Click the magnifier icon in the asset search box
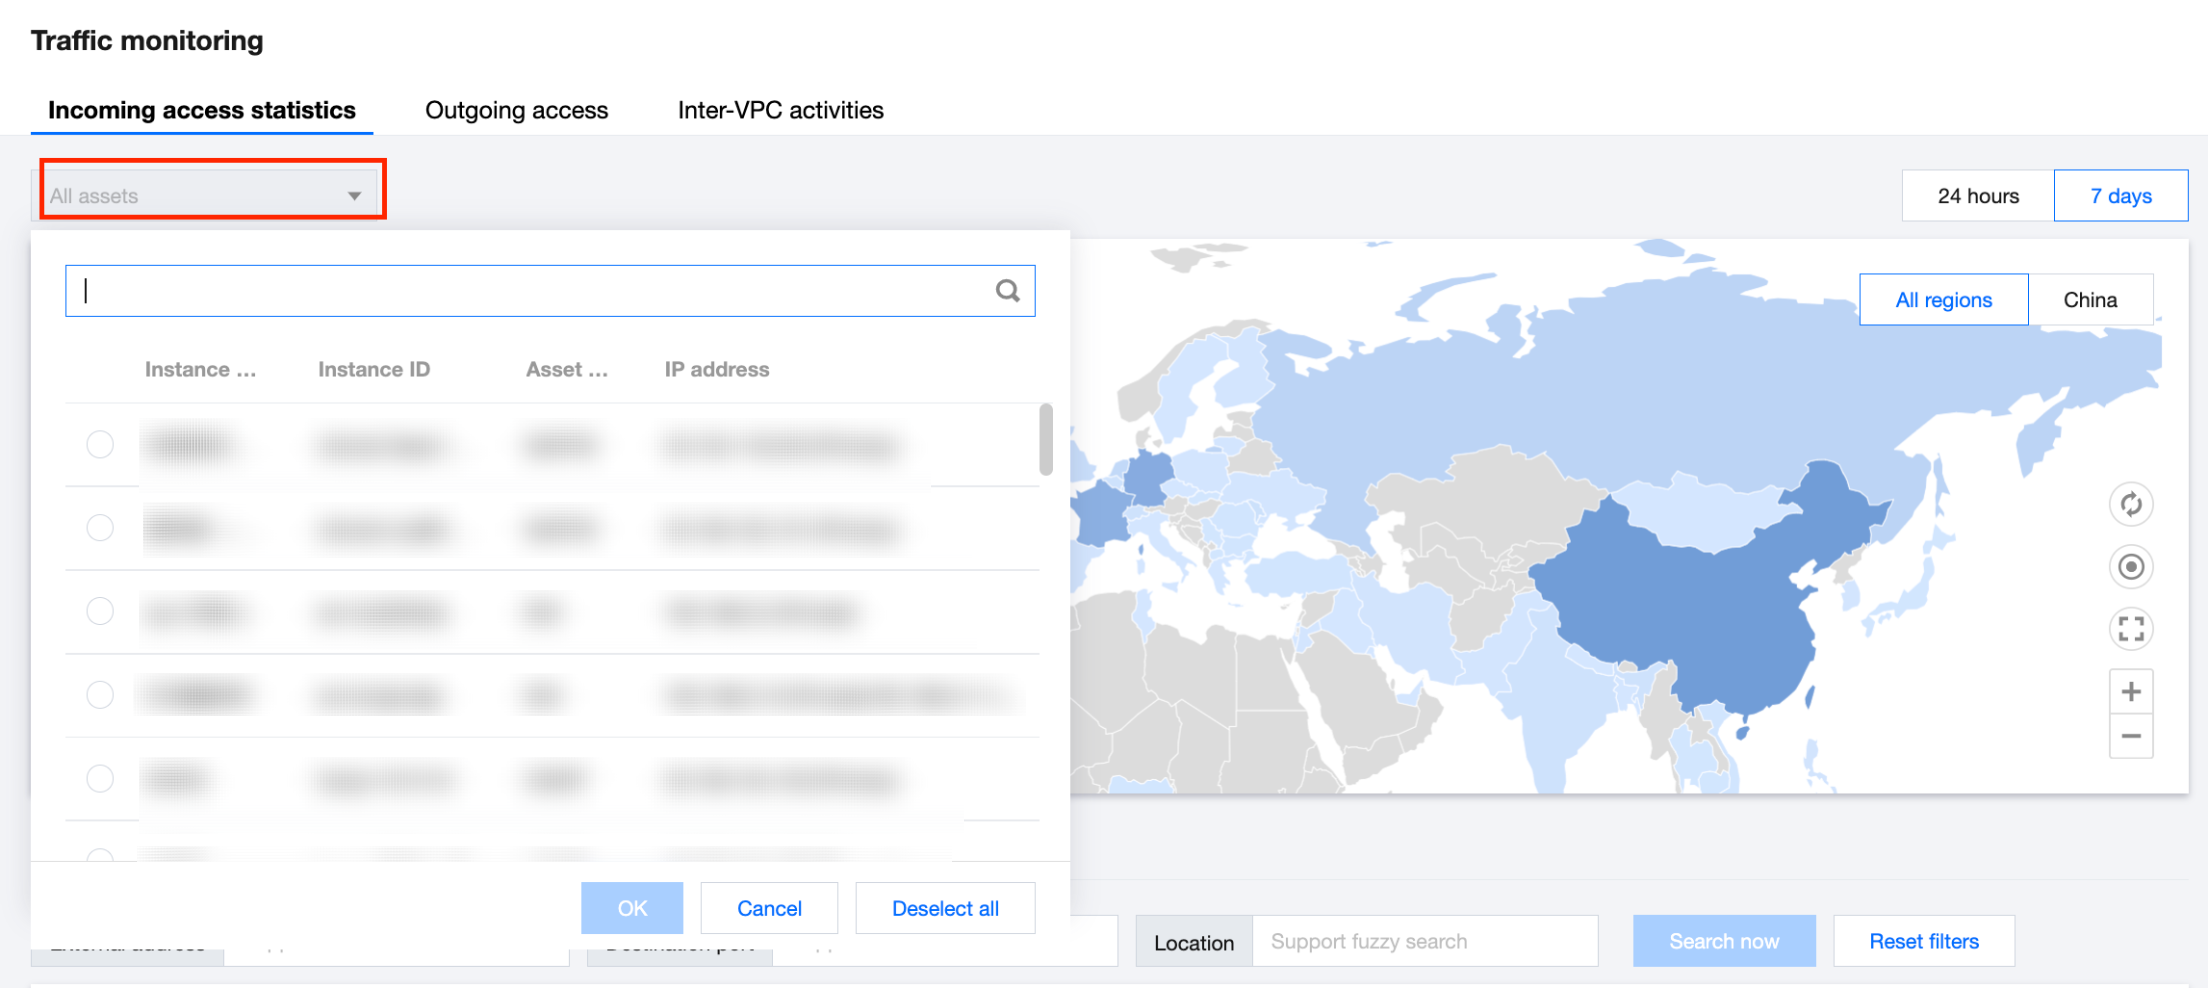2208x988 pixels. pyautogui.click(x=1007, y=291)
